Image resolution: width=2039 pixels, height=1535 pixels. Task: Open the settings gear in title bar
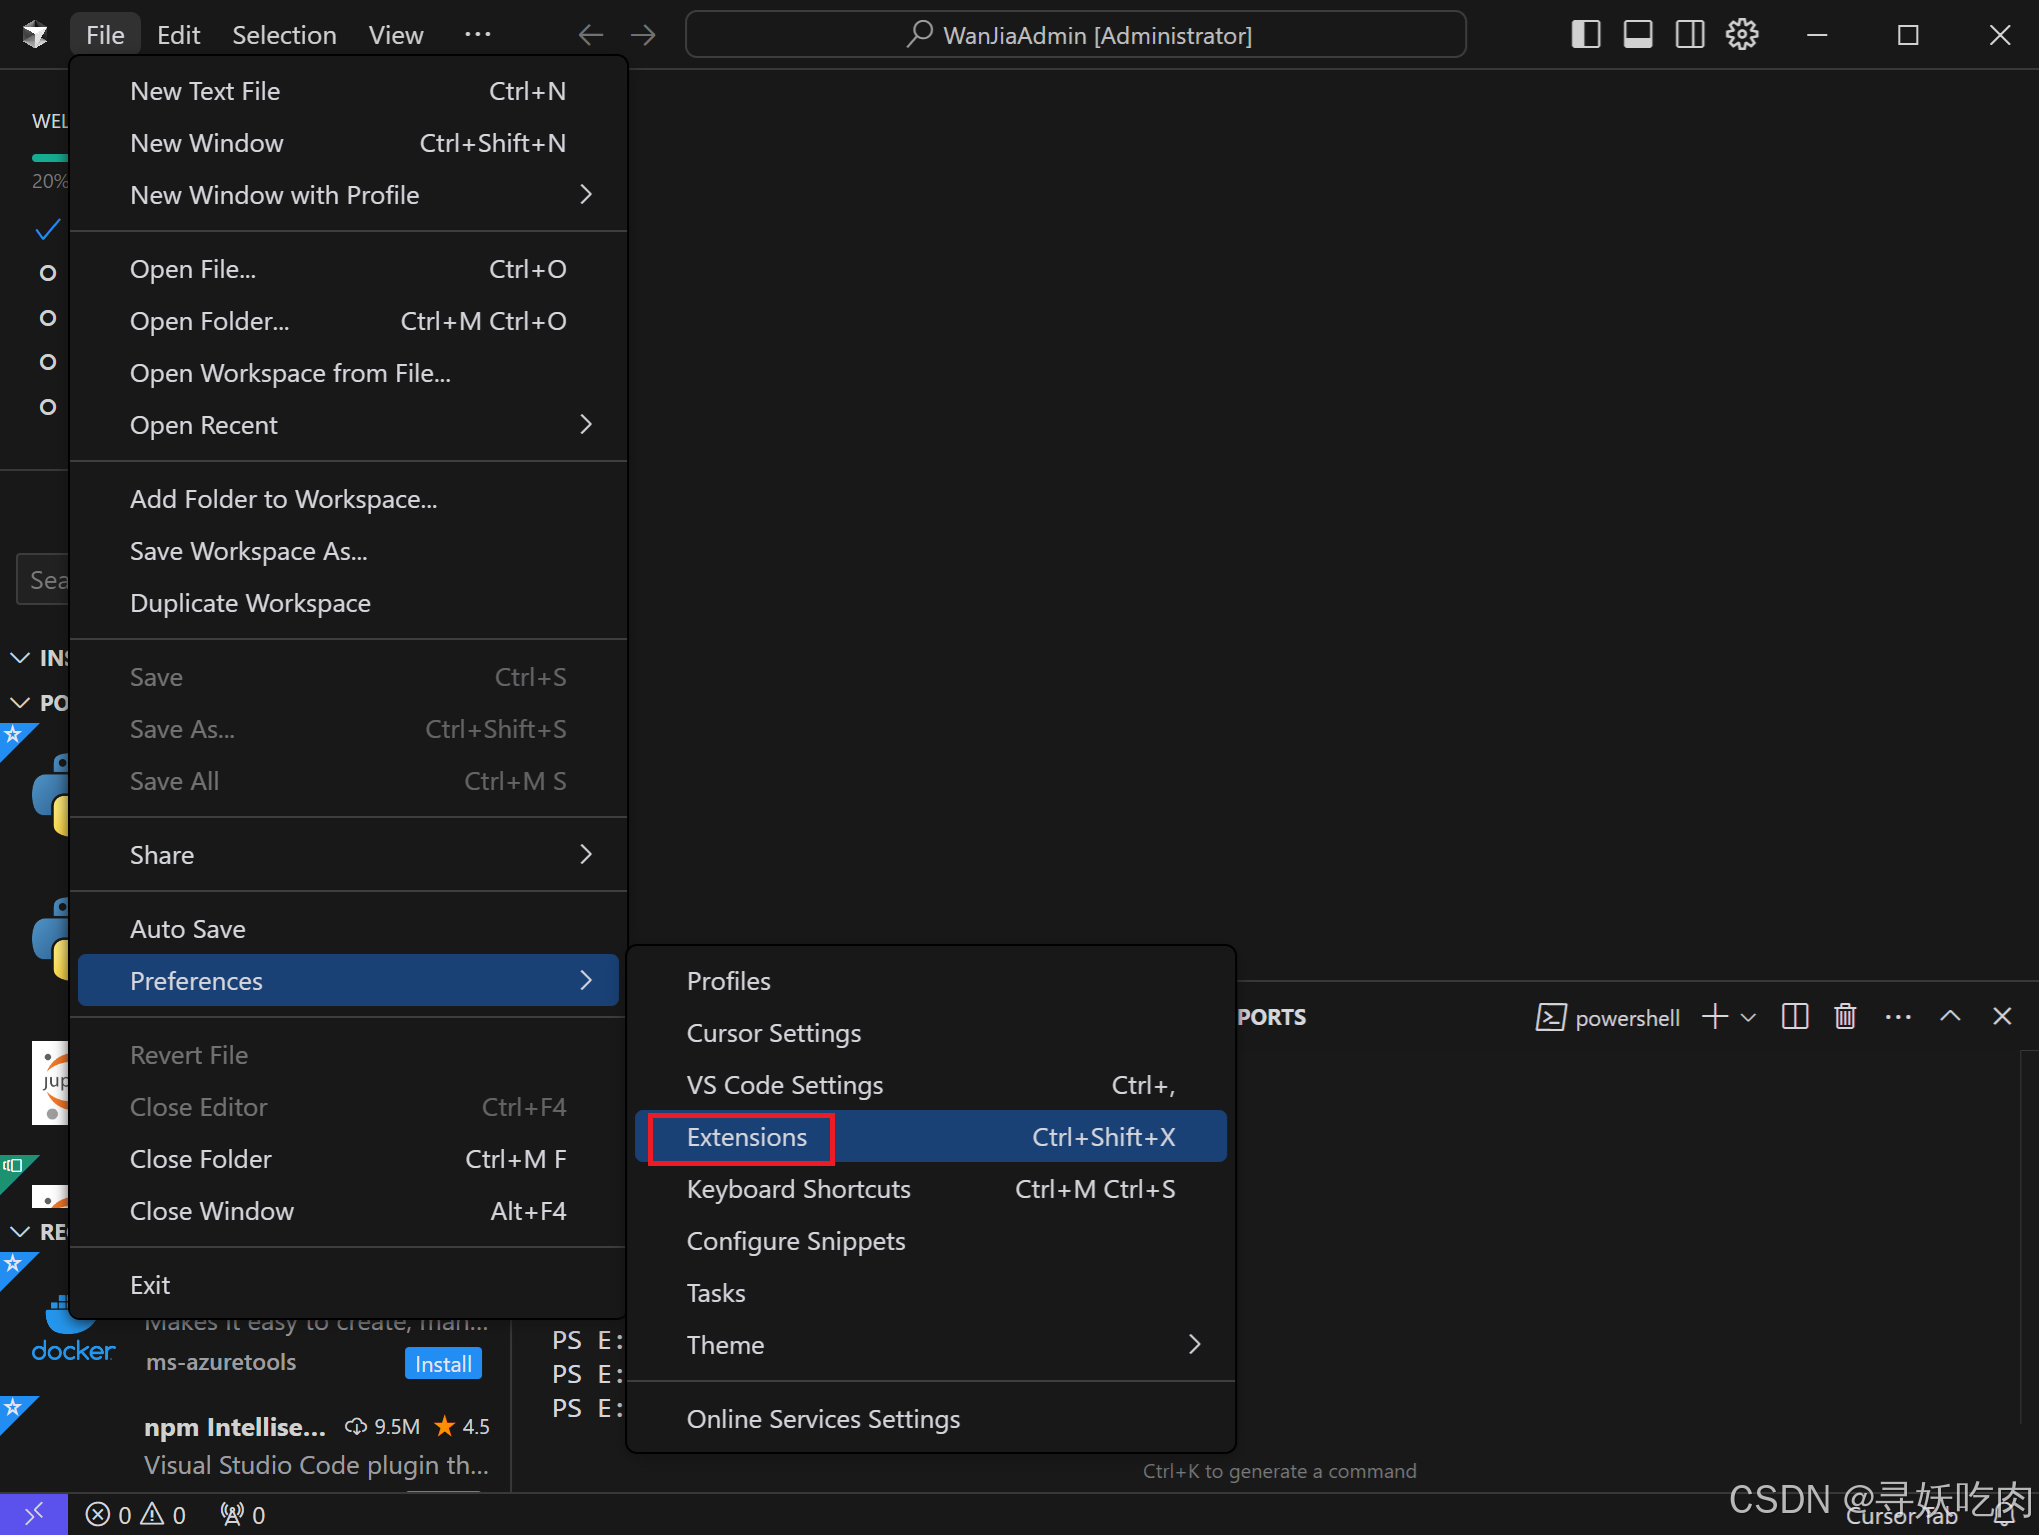[x=1742, y=35]
